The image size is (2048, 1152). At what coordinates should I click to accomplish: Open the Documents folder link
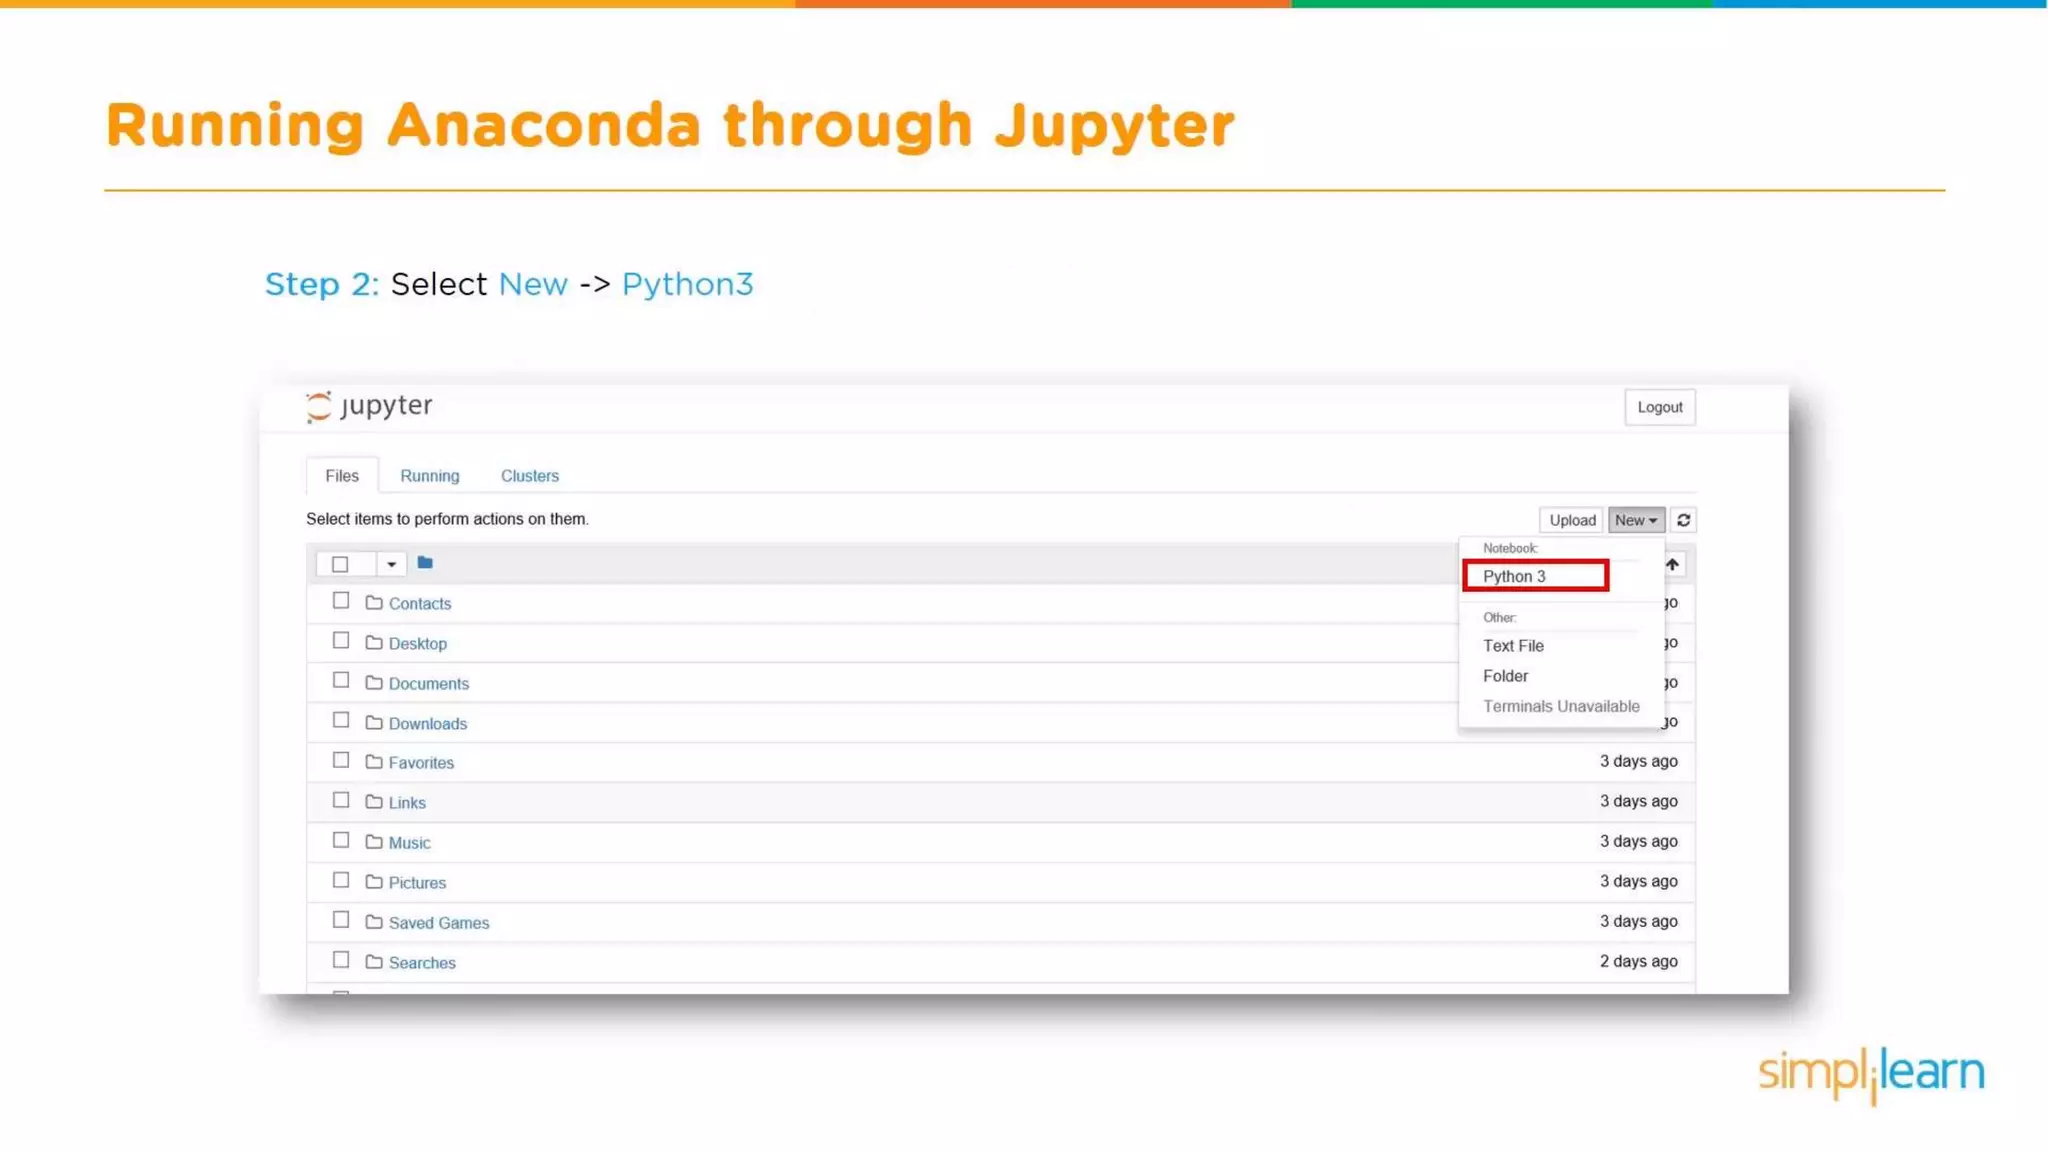click(429, 684)
